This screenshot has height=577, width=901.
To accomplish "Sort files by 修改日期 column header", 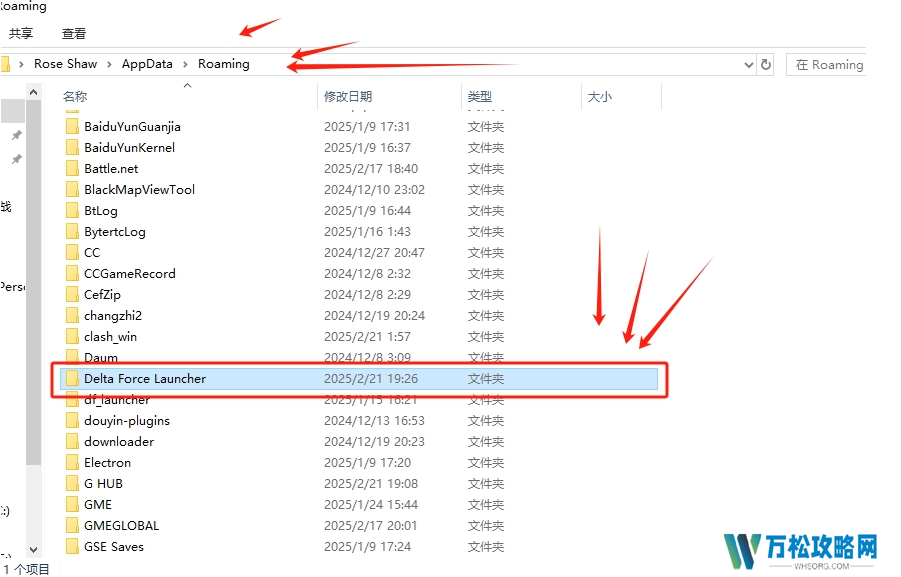I will point(348,97).
